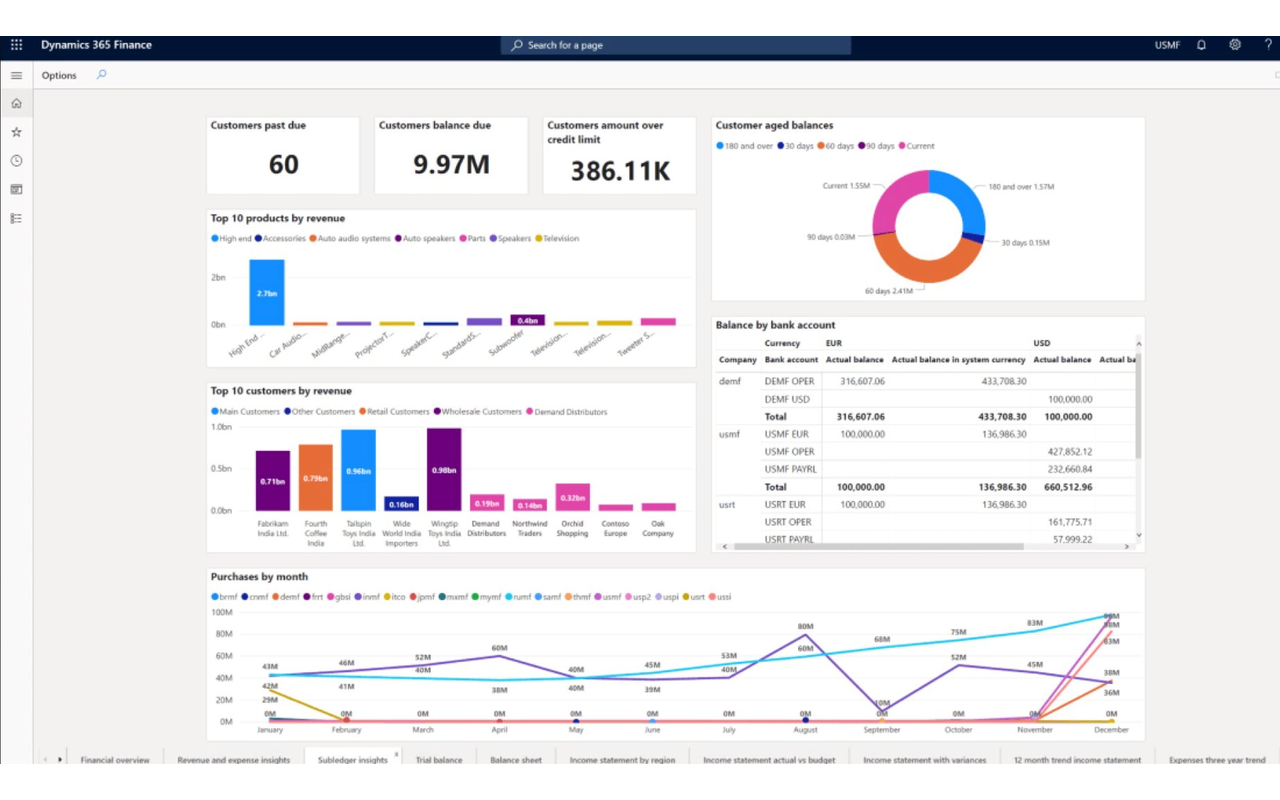Open the Trial balance tab
The width and height of the screenshot is (1280, 800).
click(x=439, y=759)
